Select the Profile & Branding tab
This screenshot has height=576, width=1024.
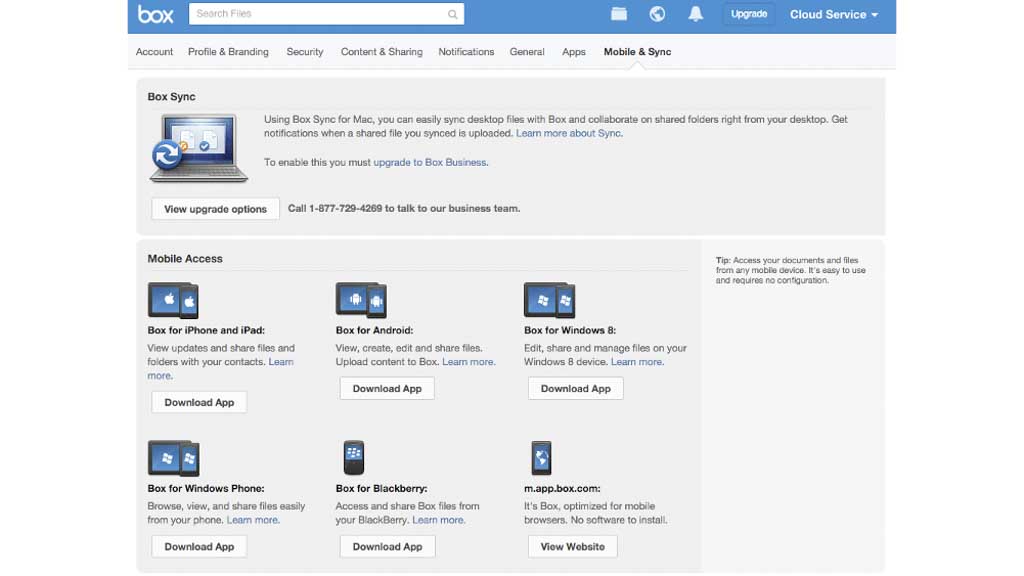pos(228,52)
